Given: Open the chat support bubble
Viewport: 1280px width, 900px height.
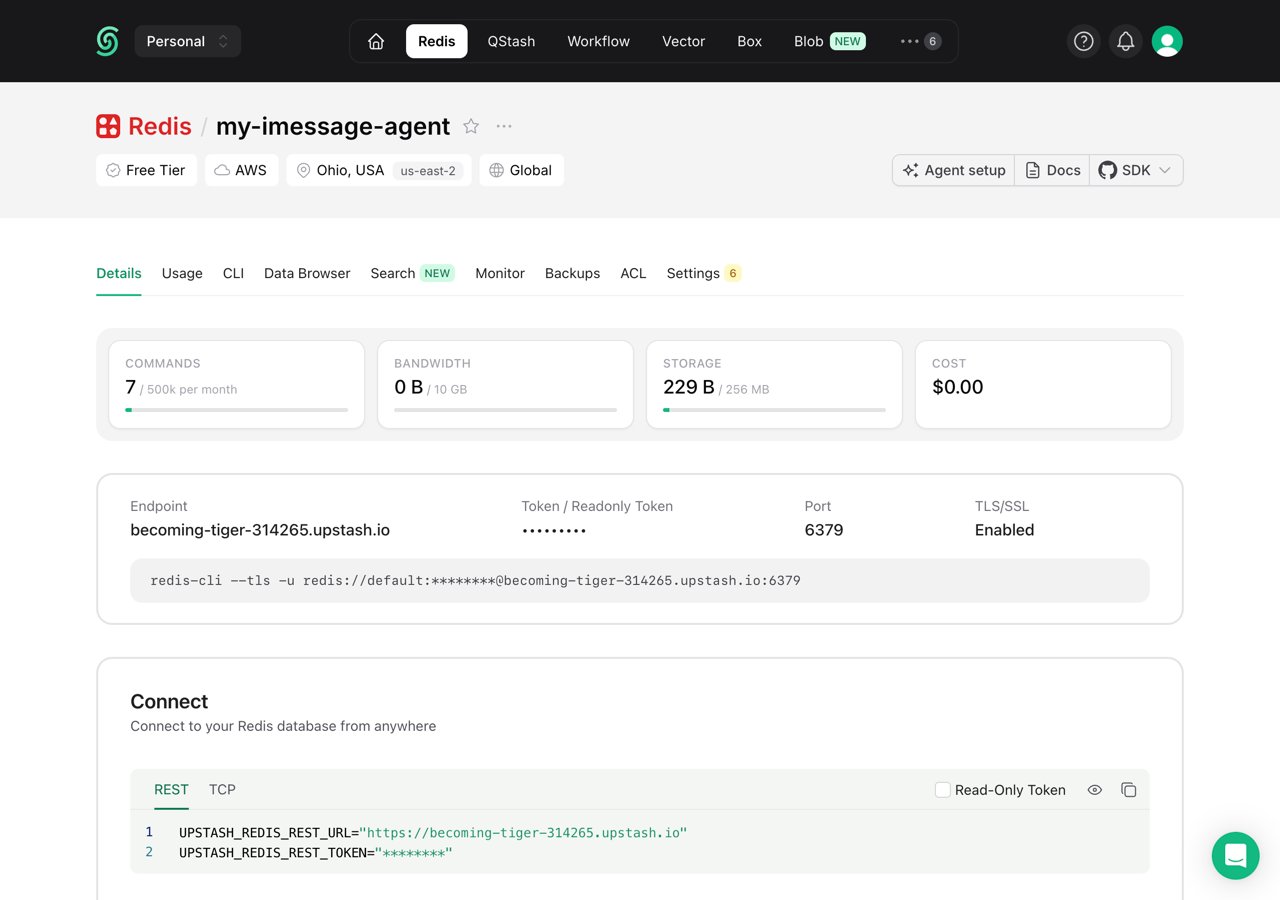Looking at the screenshot, I should [x=1235, y=856].
